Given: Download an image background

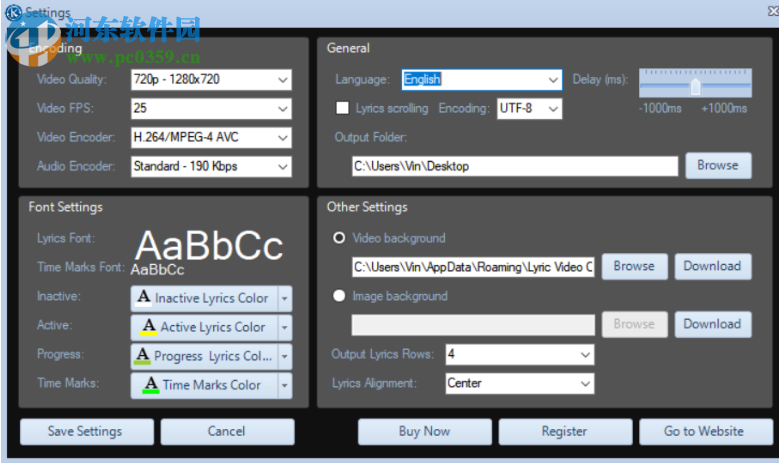Looking at the screenshot, I should click(x=712, y=324).
